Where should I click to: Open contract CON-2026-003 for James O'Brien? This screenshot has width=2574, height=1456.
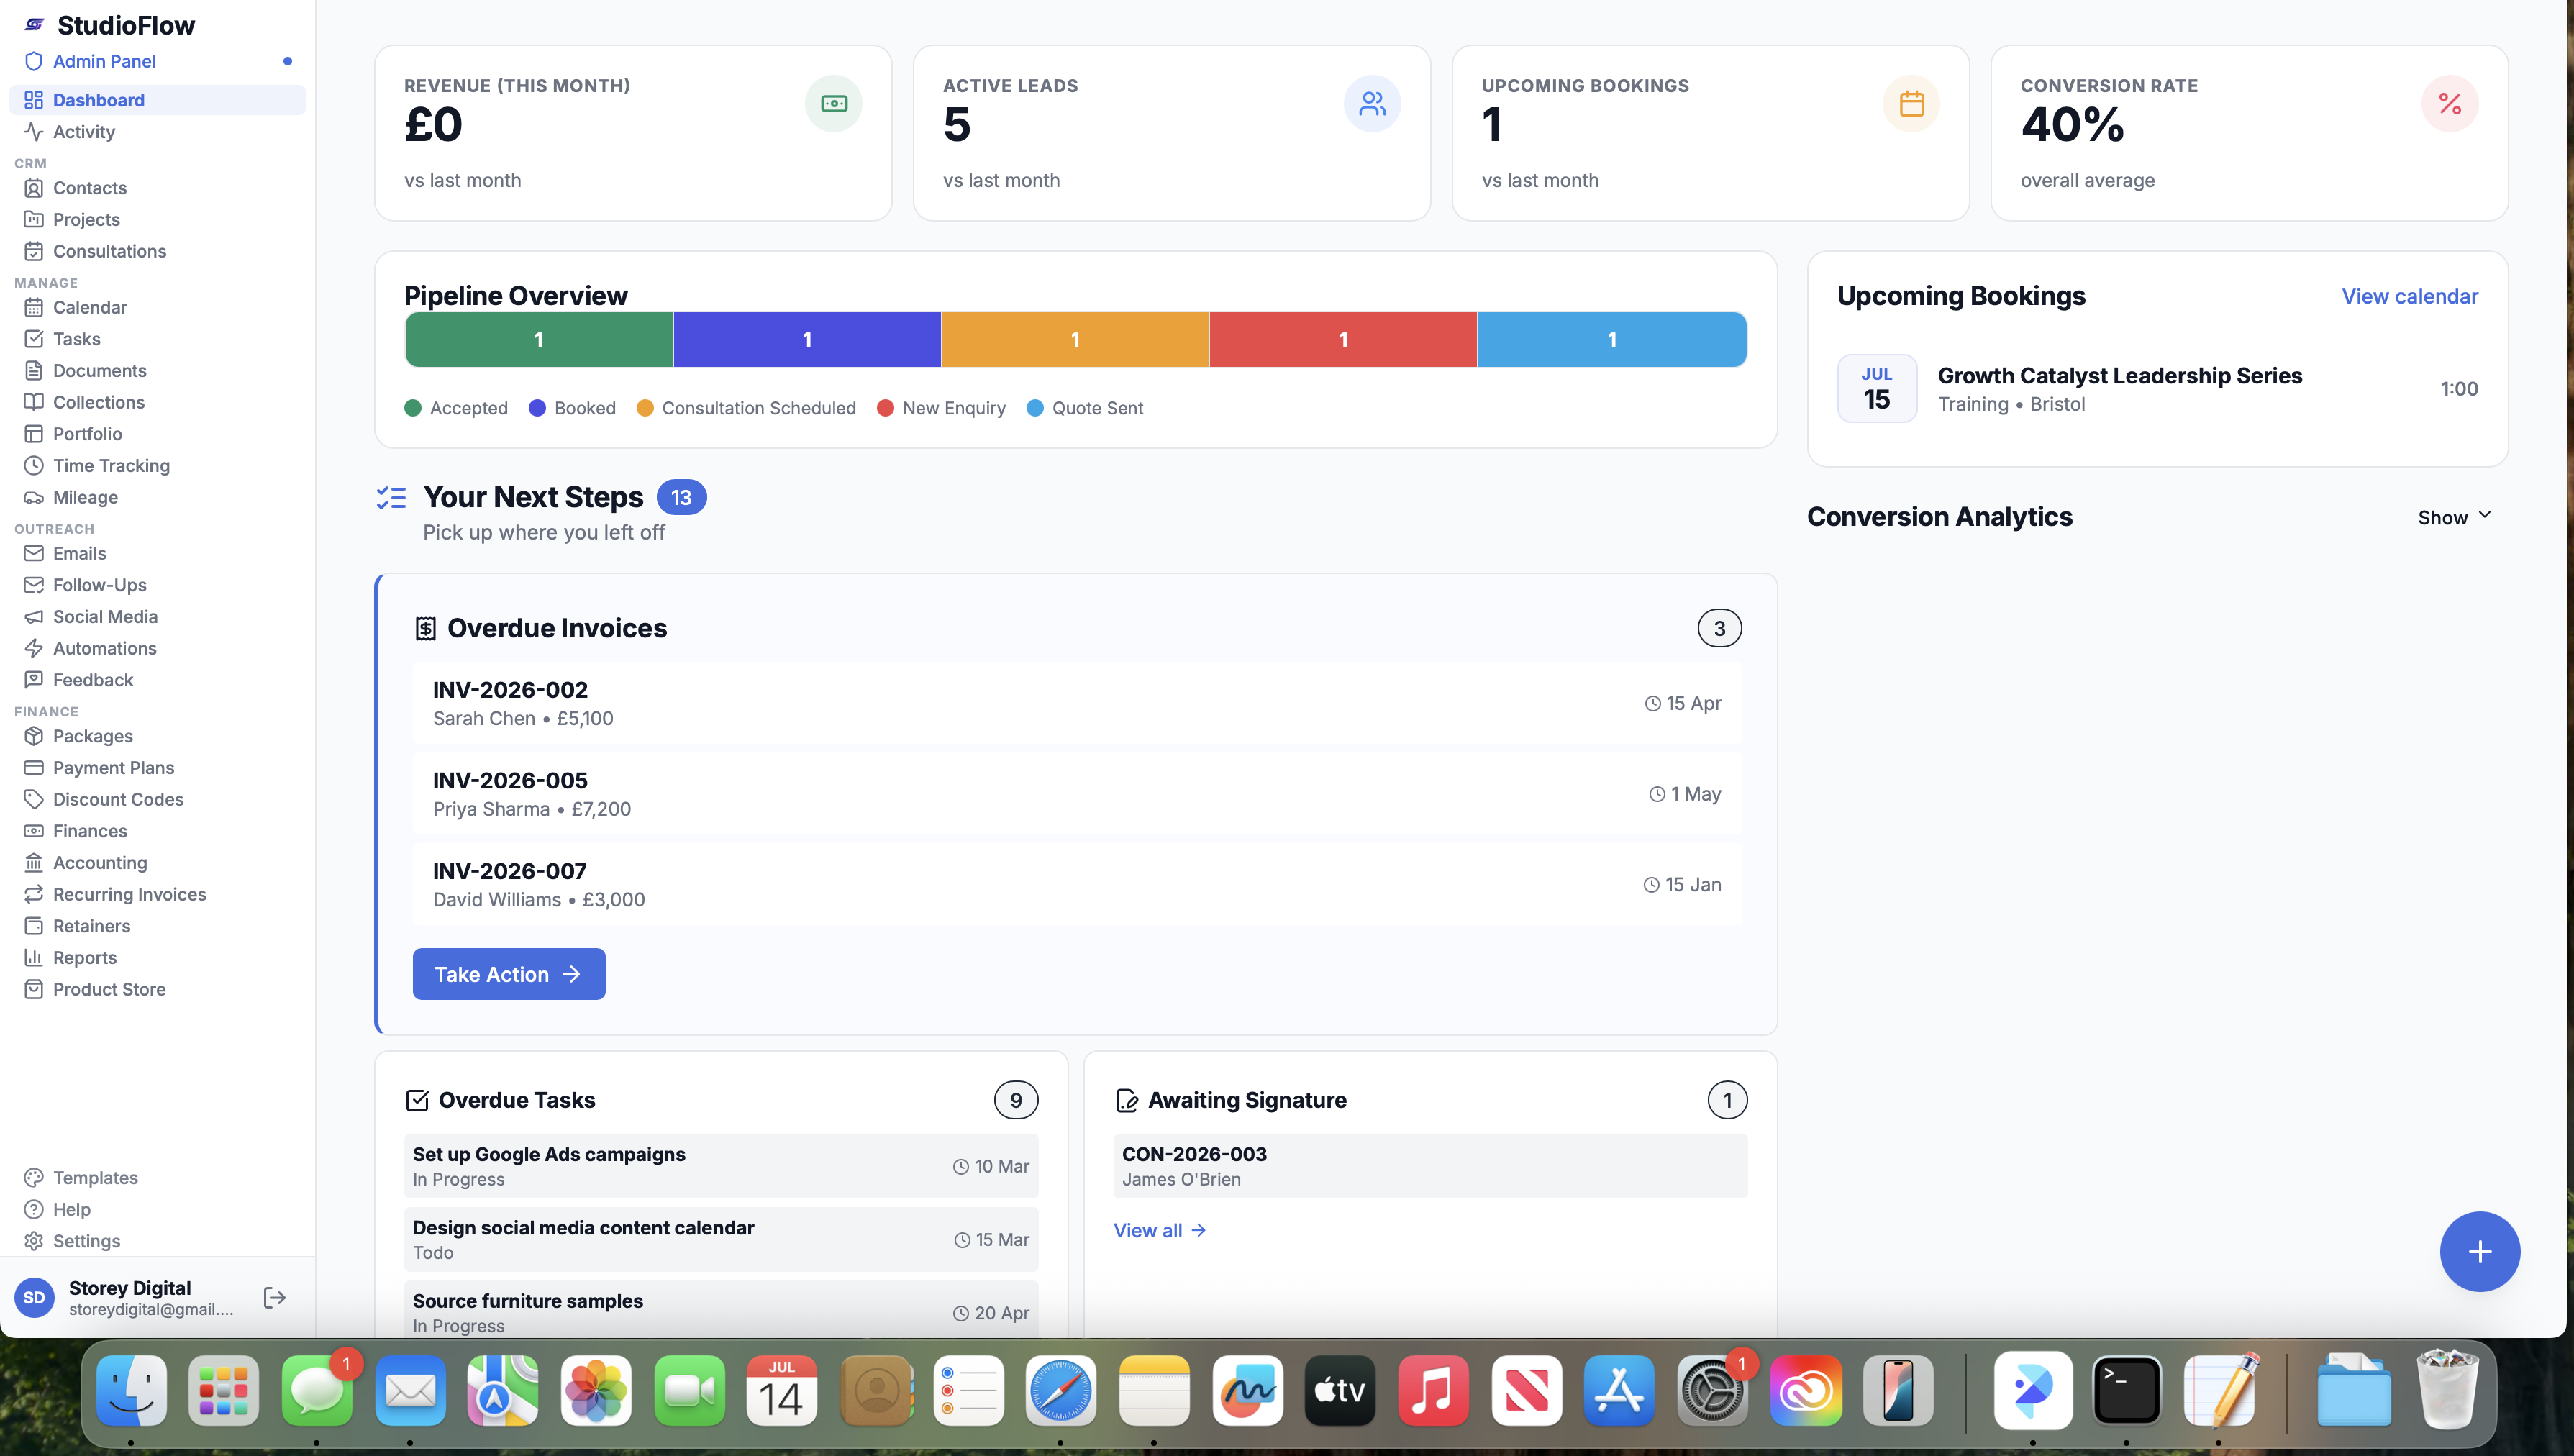pyautogui.click(x=1430, y=1166)
